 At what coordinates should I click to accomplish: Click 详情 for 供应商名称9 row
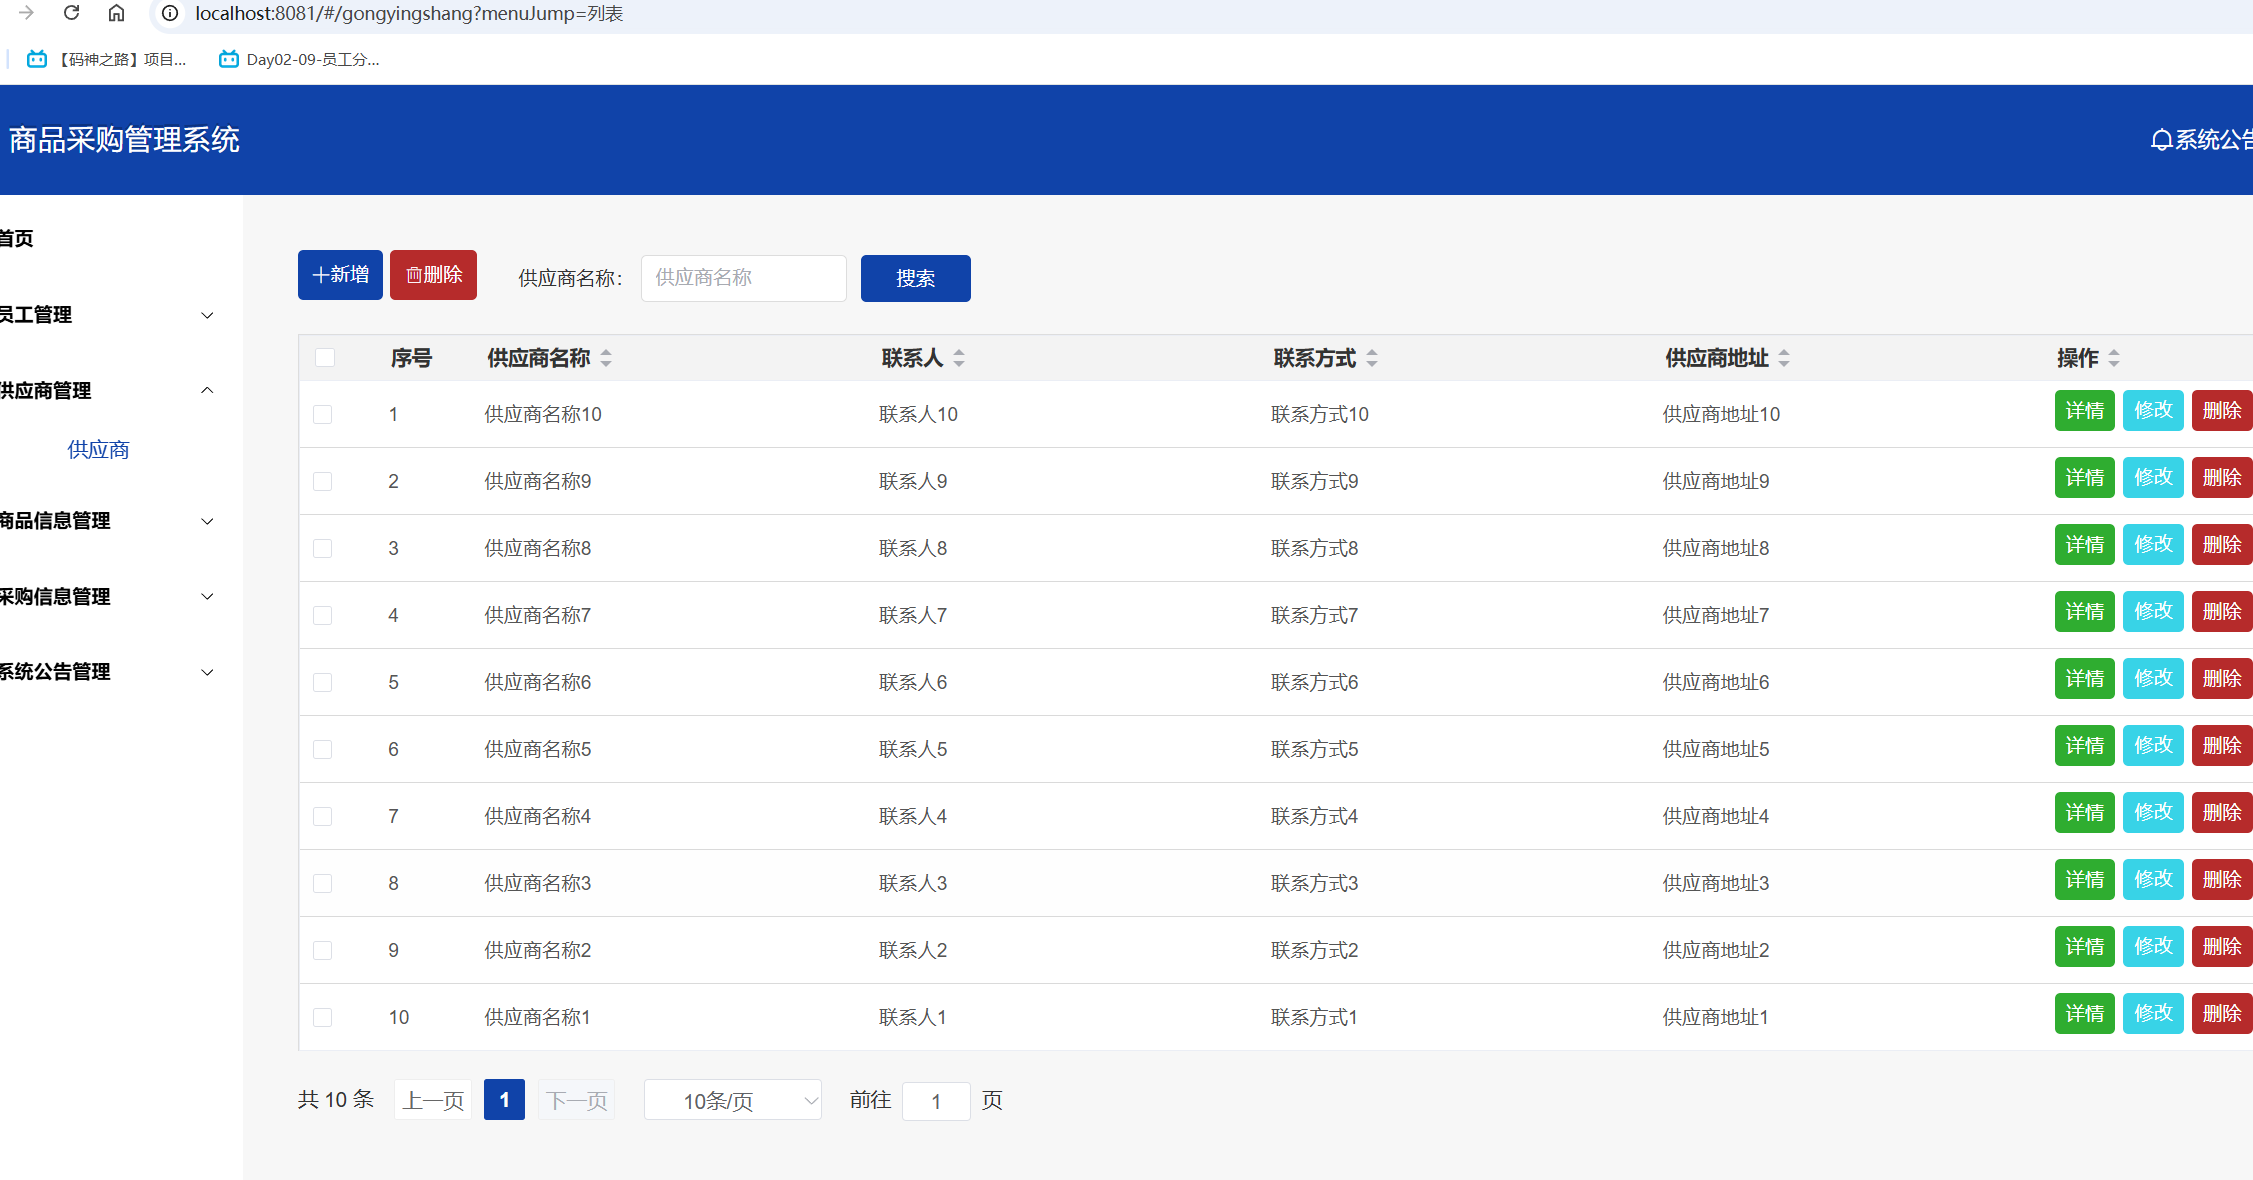[2084, 478]
